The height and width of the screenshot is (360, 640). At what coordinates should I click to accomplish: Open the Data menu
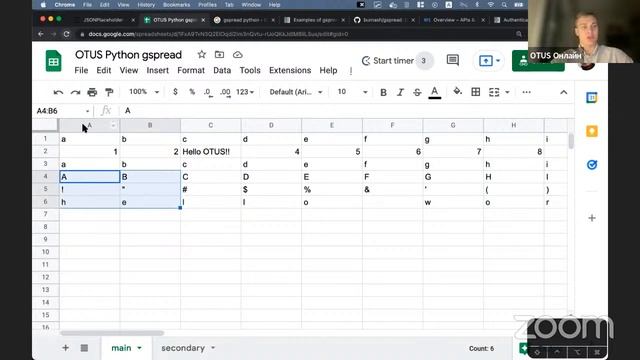(222, 70)
